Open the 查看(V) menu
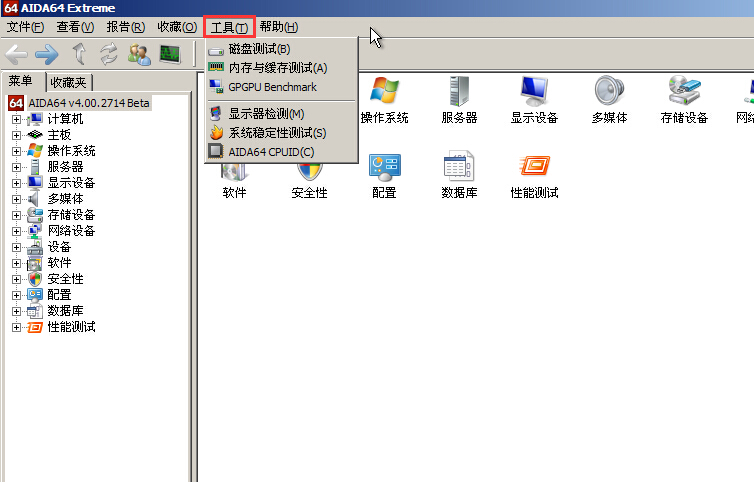This screenshot has width=754, height=482. coord(75,27)
